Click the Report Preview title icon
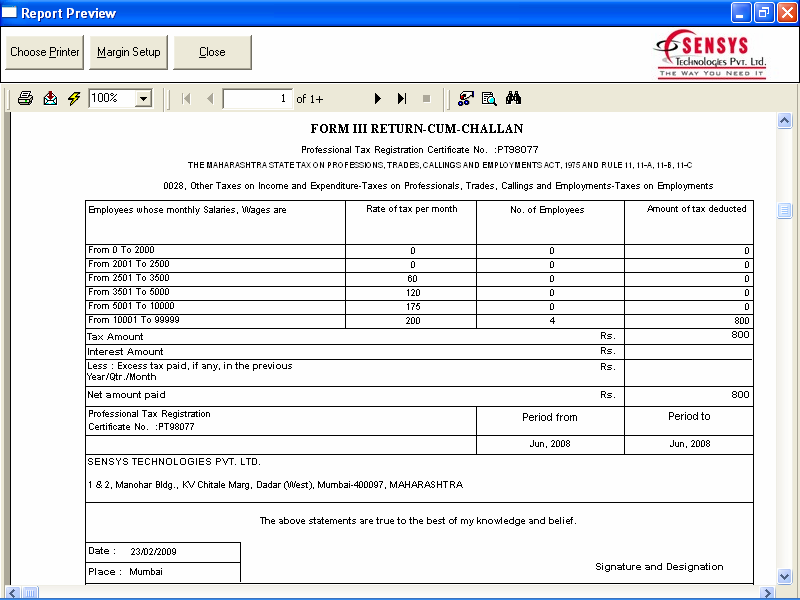 9,12
